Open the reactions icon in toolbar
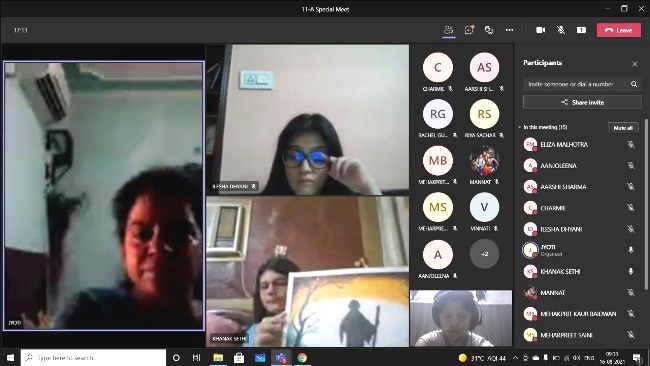The image size is (650, 366). pos(489,30)
